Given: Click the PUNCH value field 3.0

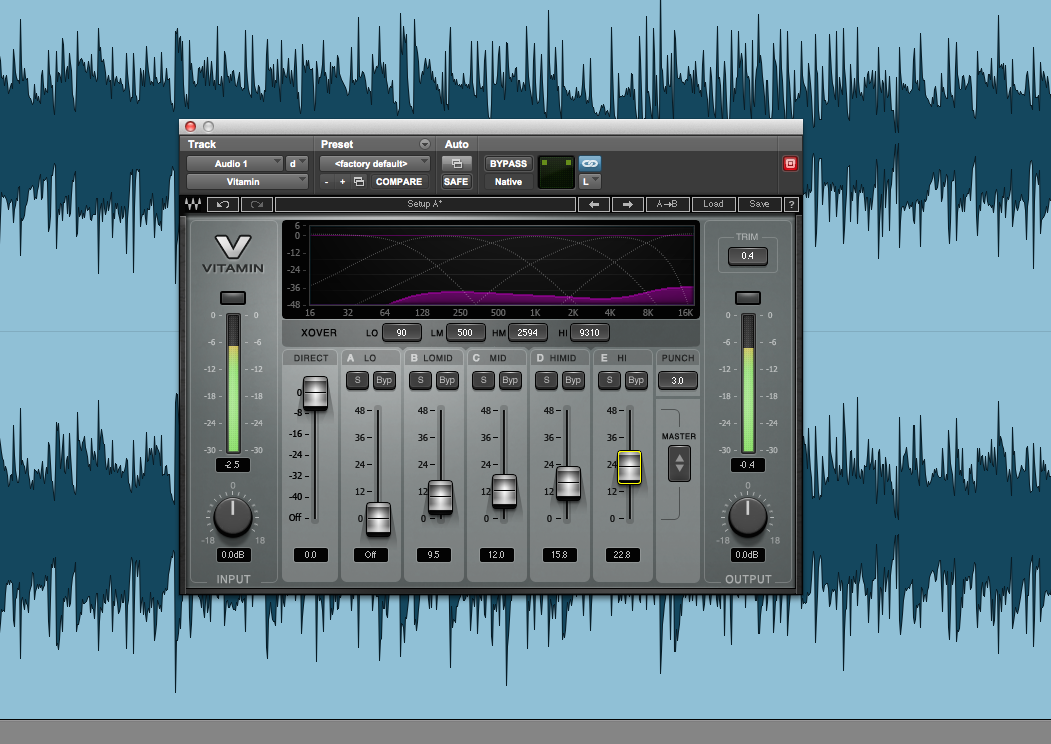Looking at the screenshot, I should 678,381.
